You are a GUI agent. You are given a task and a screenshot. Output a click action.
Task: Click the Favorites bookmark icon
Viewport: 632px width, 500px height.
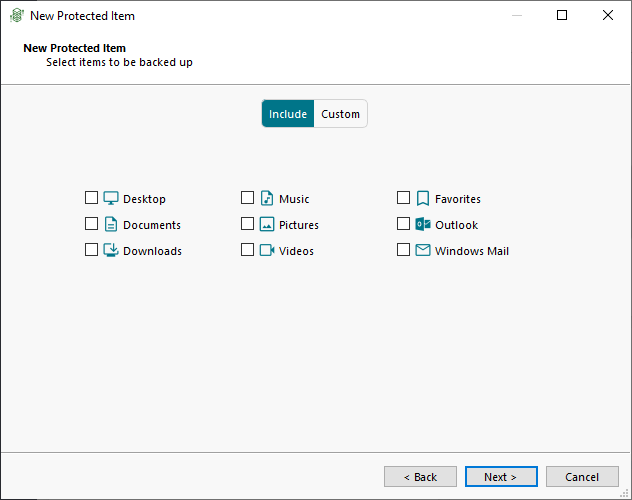point(423,198)
